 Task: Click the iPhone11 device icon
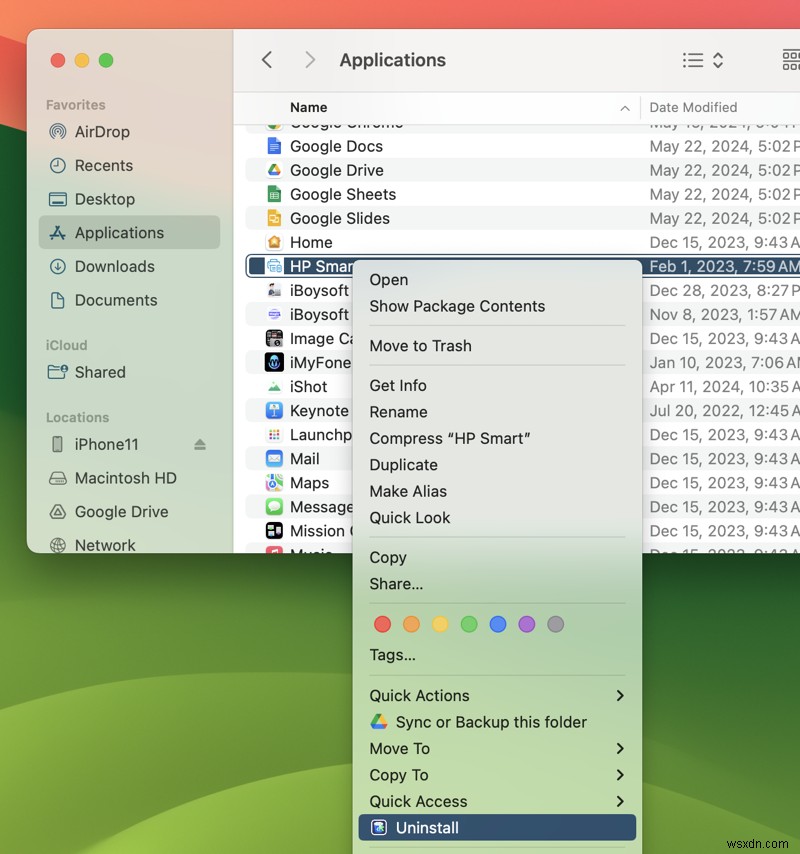pyautogui.click(x=57, y=444)
